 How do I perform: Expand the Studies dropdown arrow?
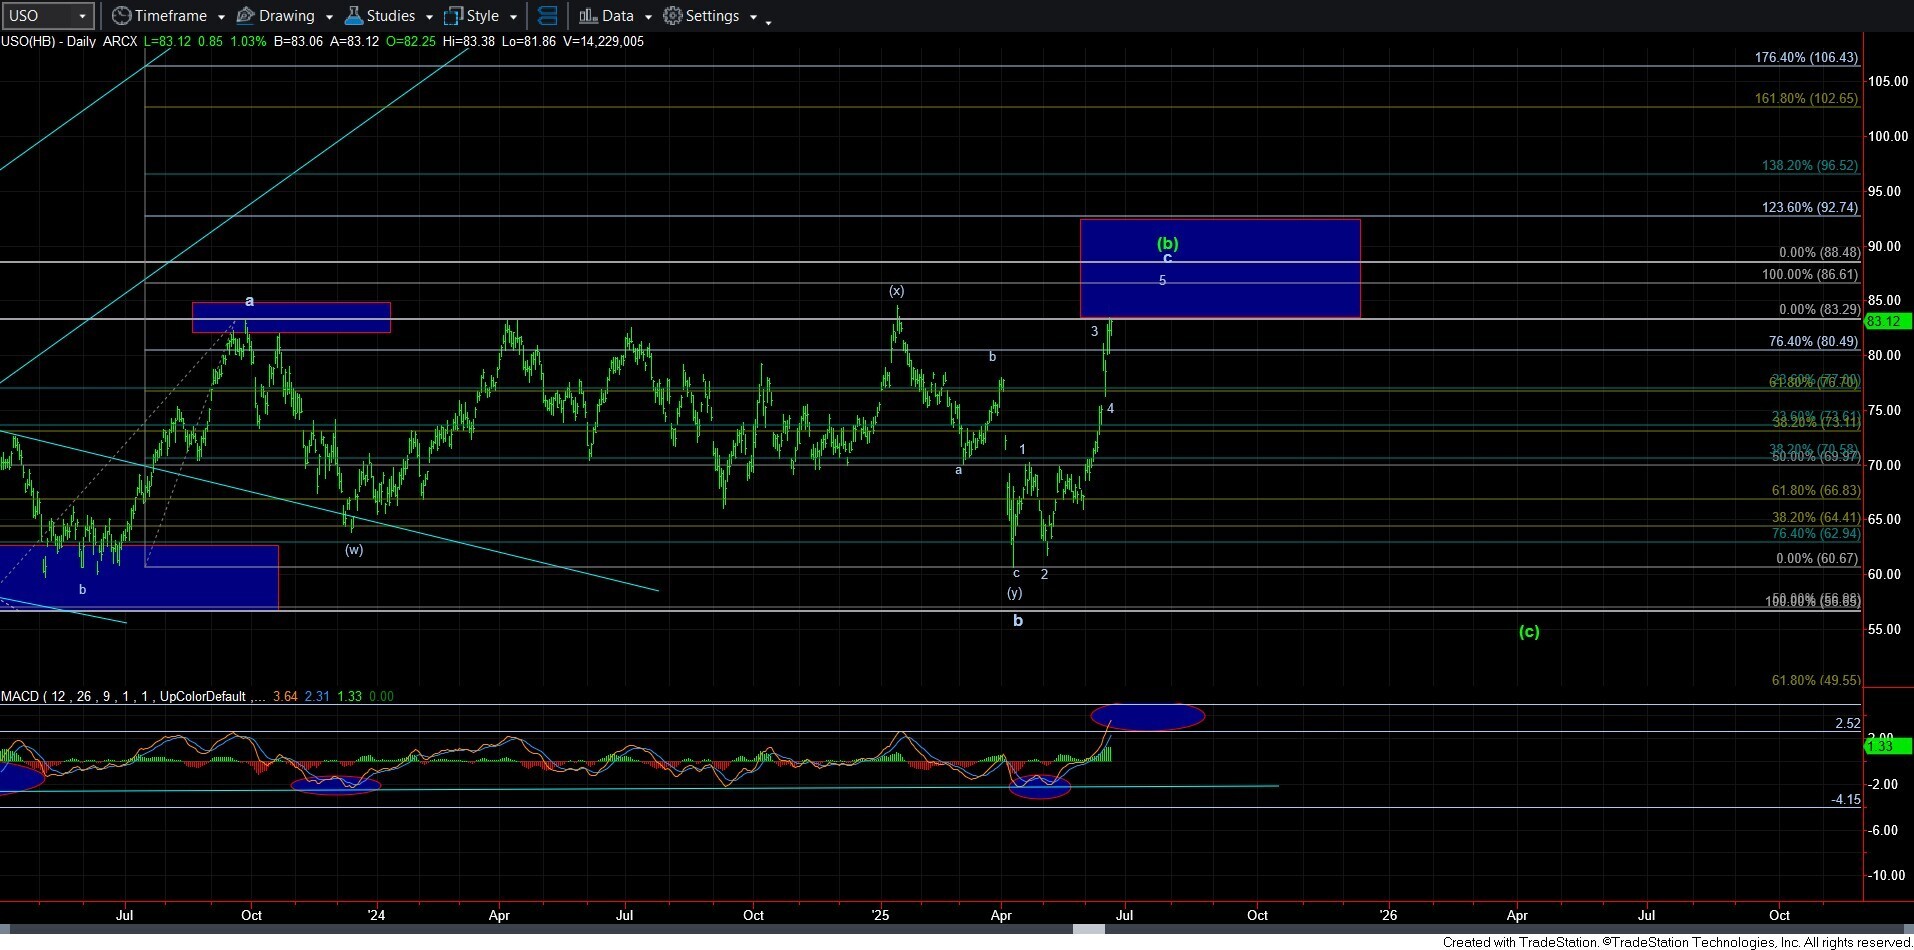coord(429,17)
